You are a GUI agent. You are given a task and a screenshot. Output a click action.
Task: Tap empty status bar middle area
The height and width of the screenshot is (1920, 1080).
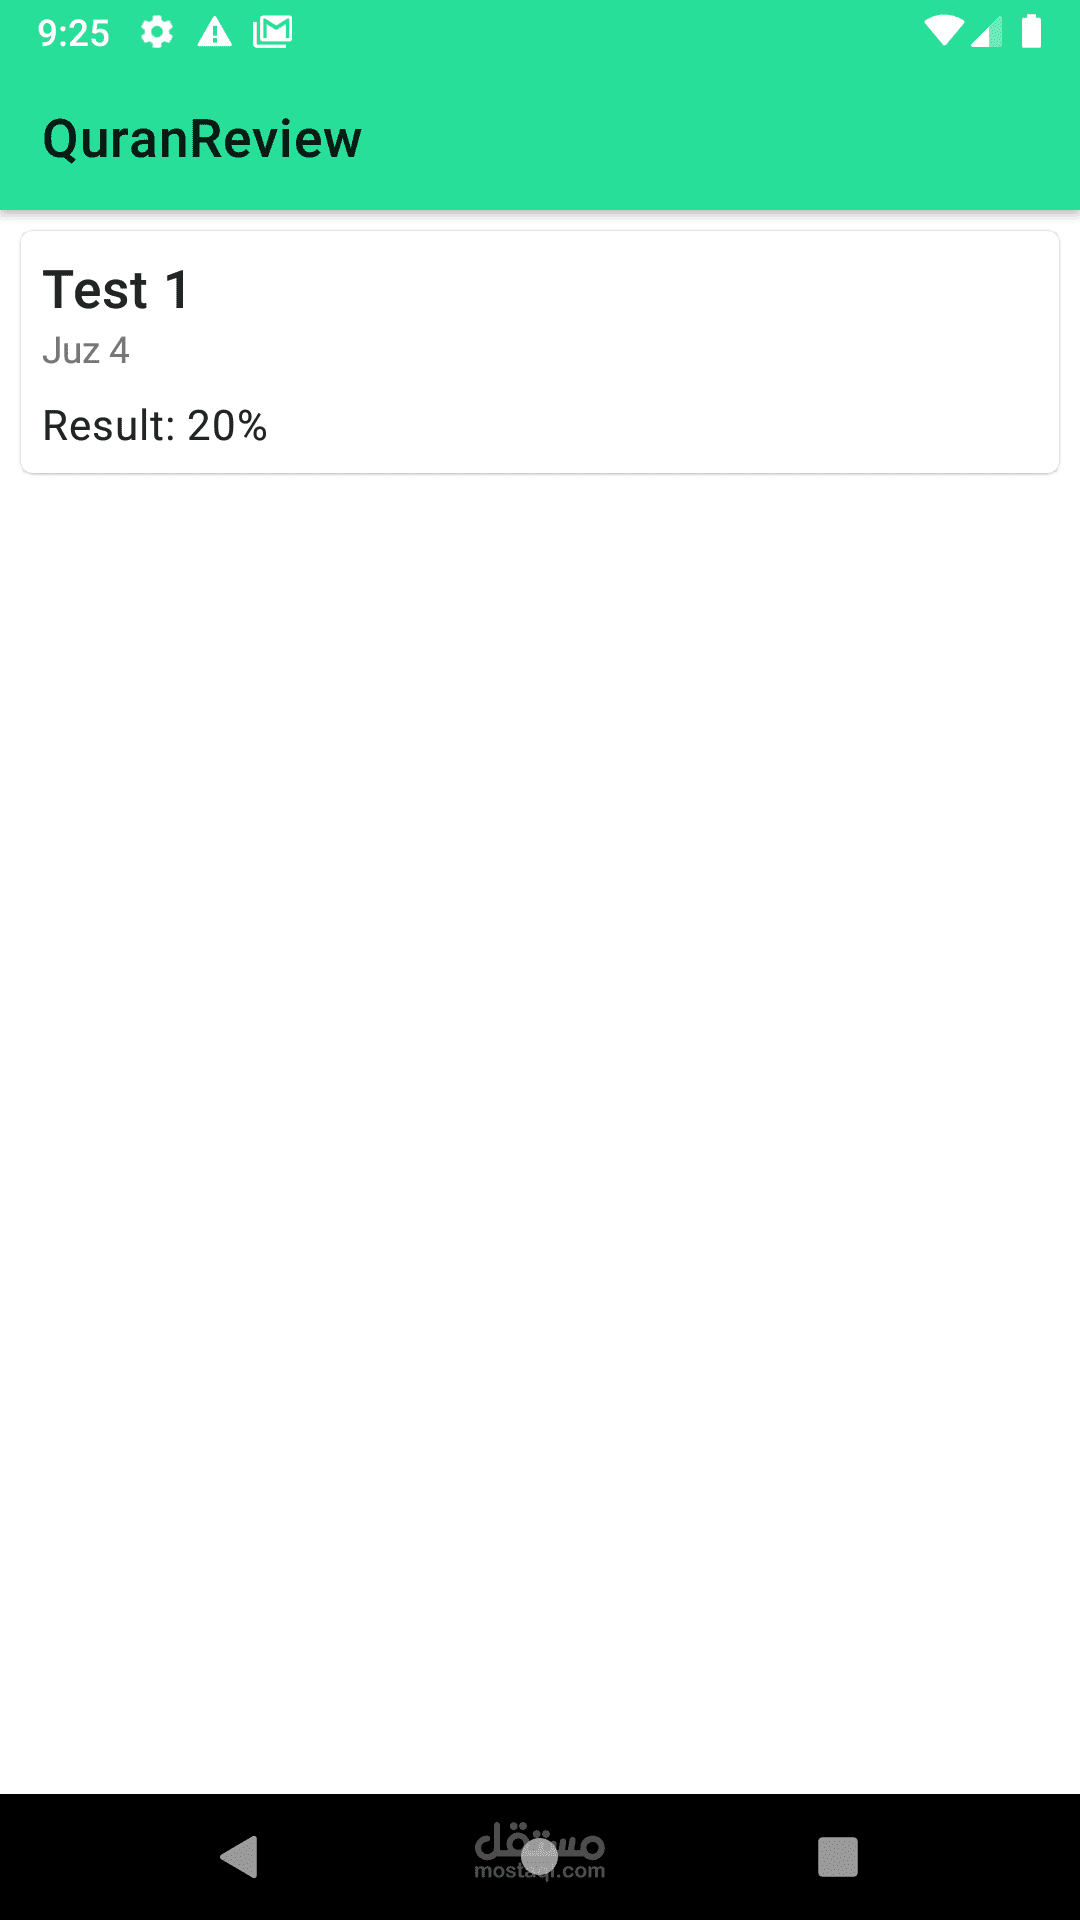(x=600, y=33)
